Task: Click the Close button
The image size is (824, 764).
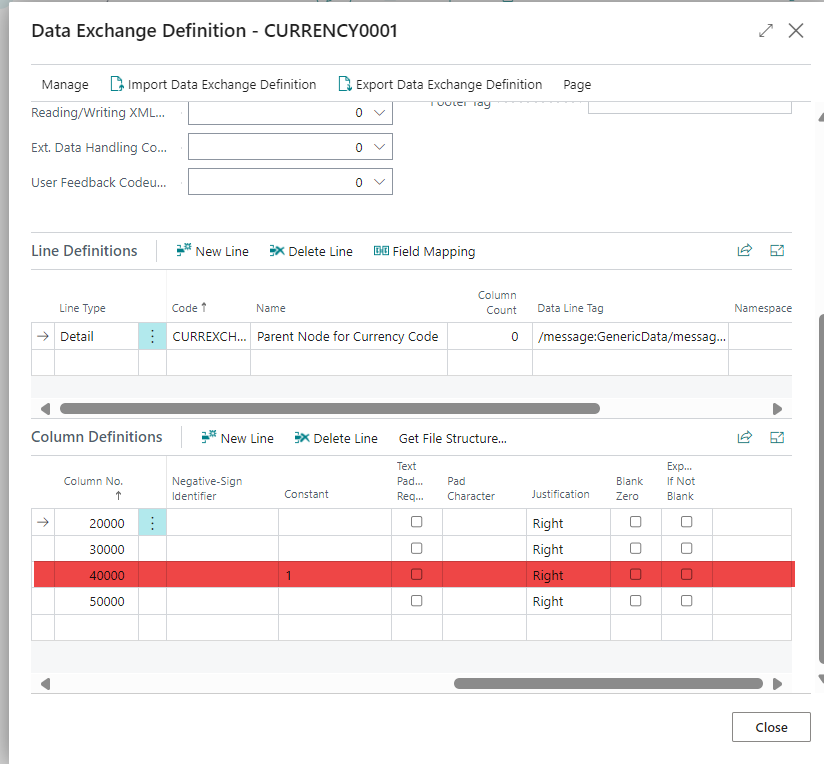Action: (771, 727)
